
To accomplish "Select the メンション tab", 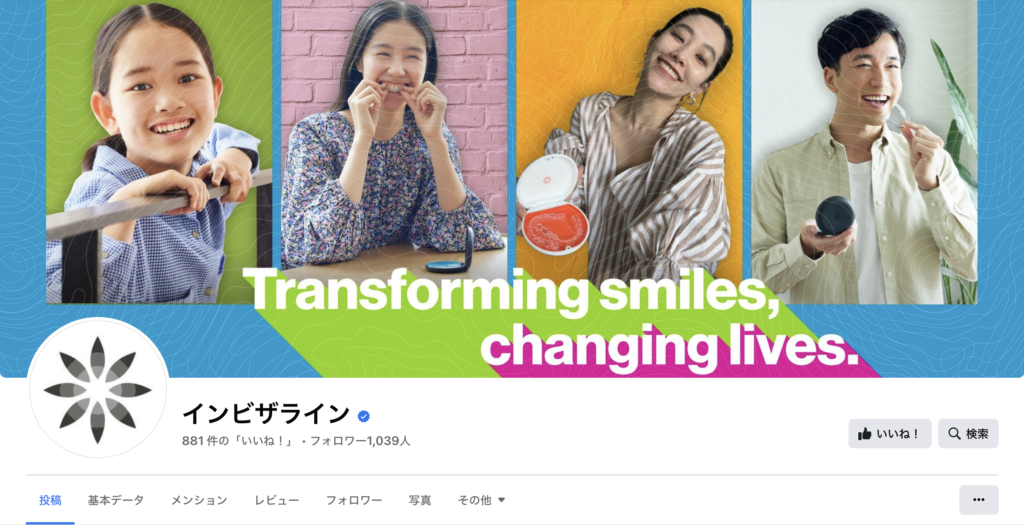I will 199,500.
